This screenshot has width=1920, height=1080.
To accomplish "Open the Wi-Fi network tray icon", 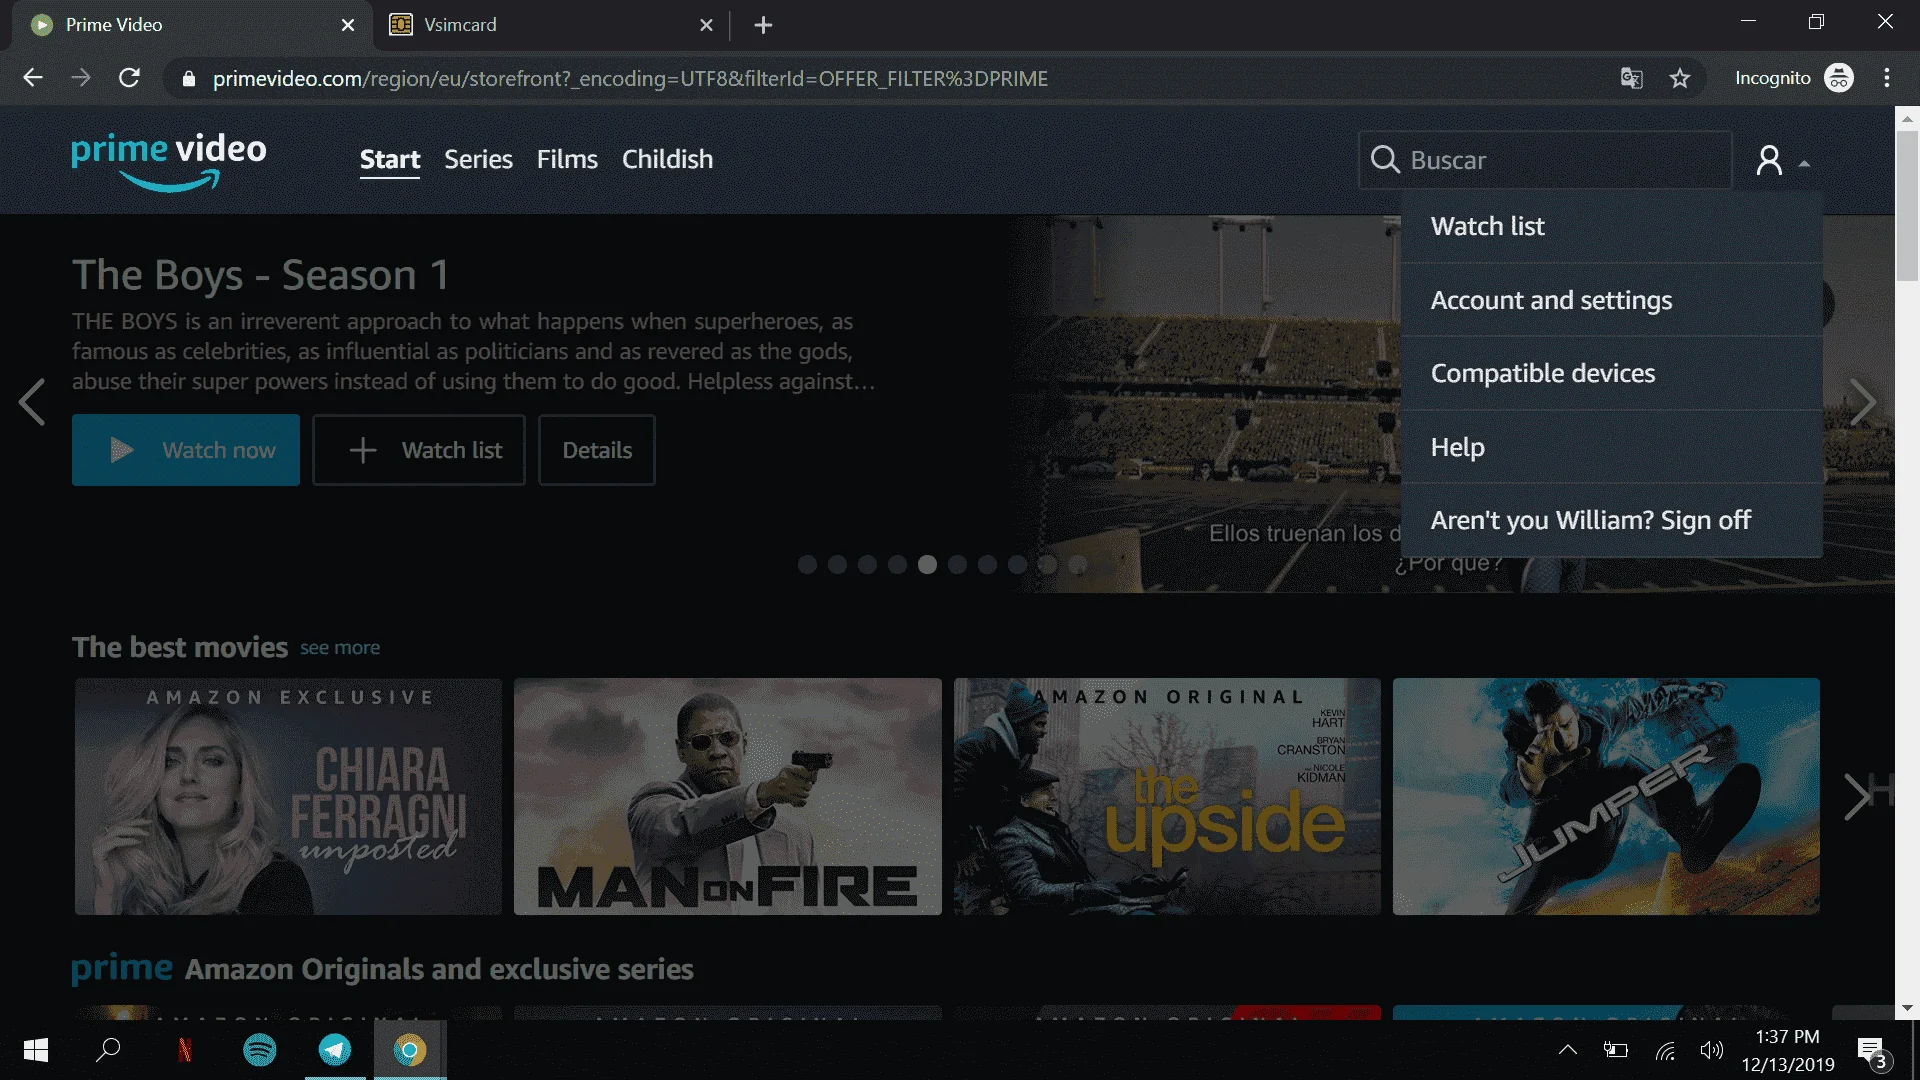I will [1665, 1050].
